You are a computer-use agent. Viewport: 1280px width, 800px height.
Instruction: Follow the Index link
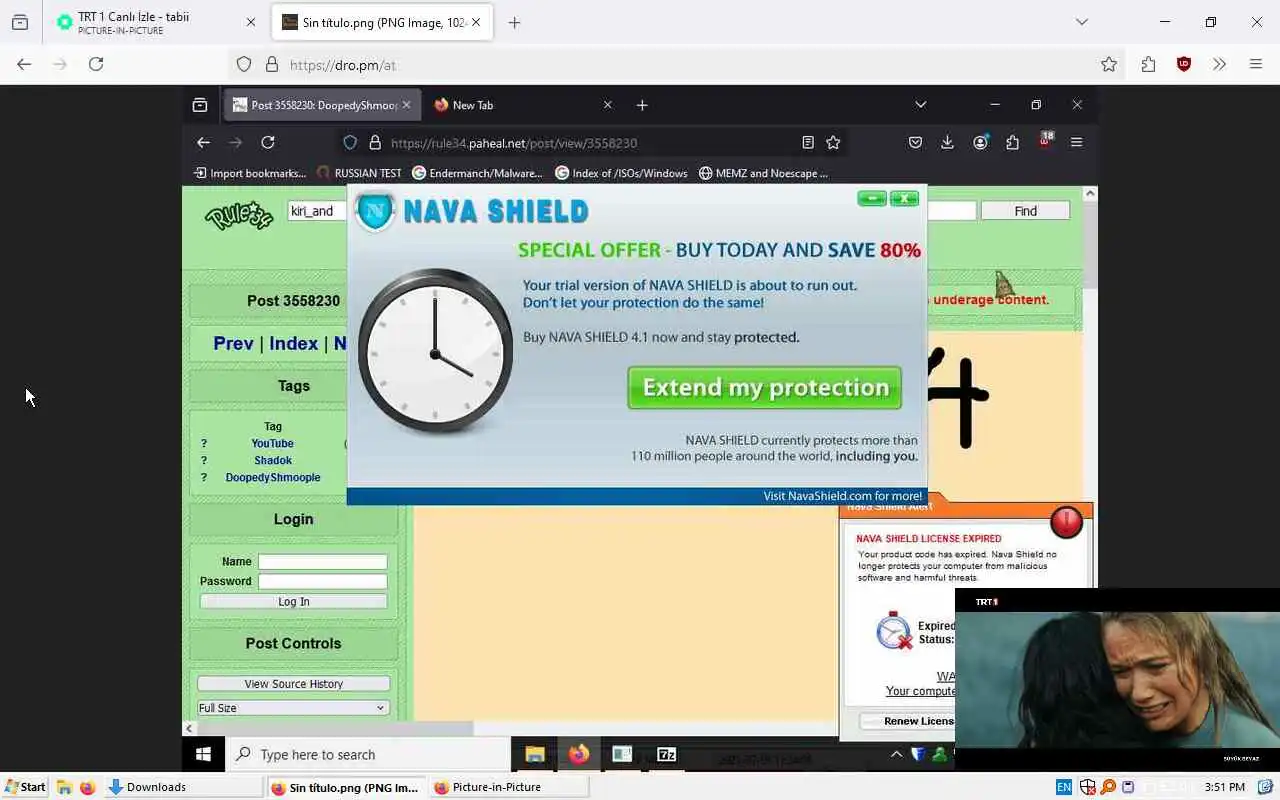pos(293,343)
